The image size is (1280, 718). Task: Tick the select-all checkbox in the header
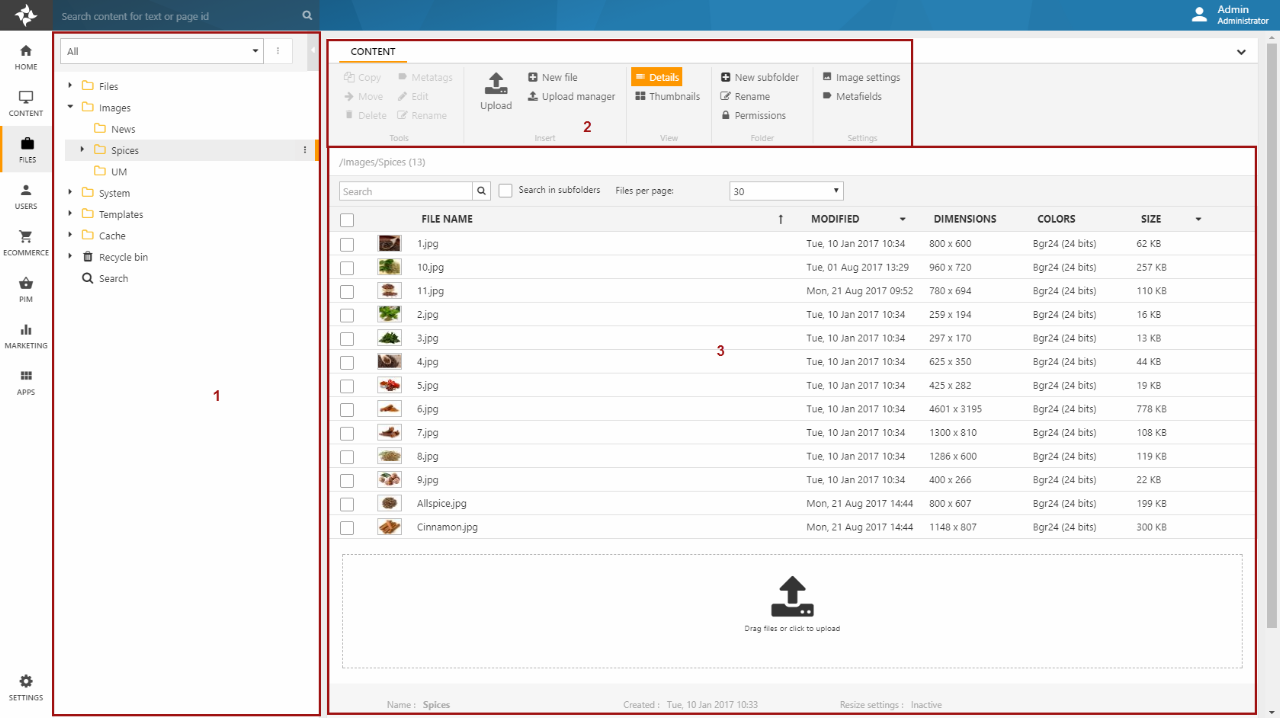coord(347,220)
